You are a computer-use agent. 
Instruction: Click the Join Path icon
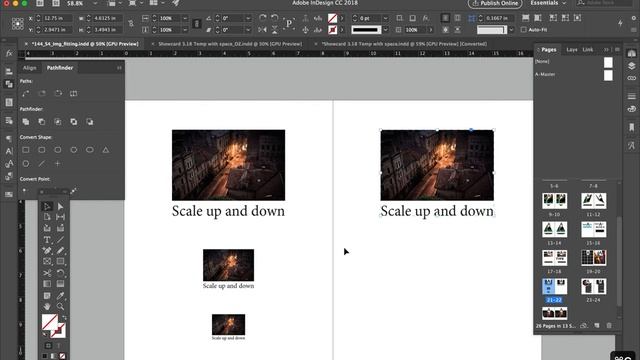(x=26, y=93)
